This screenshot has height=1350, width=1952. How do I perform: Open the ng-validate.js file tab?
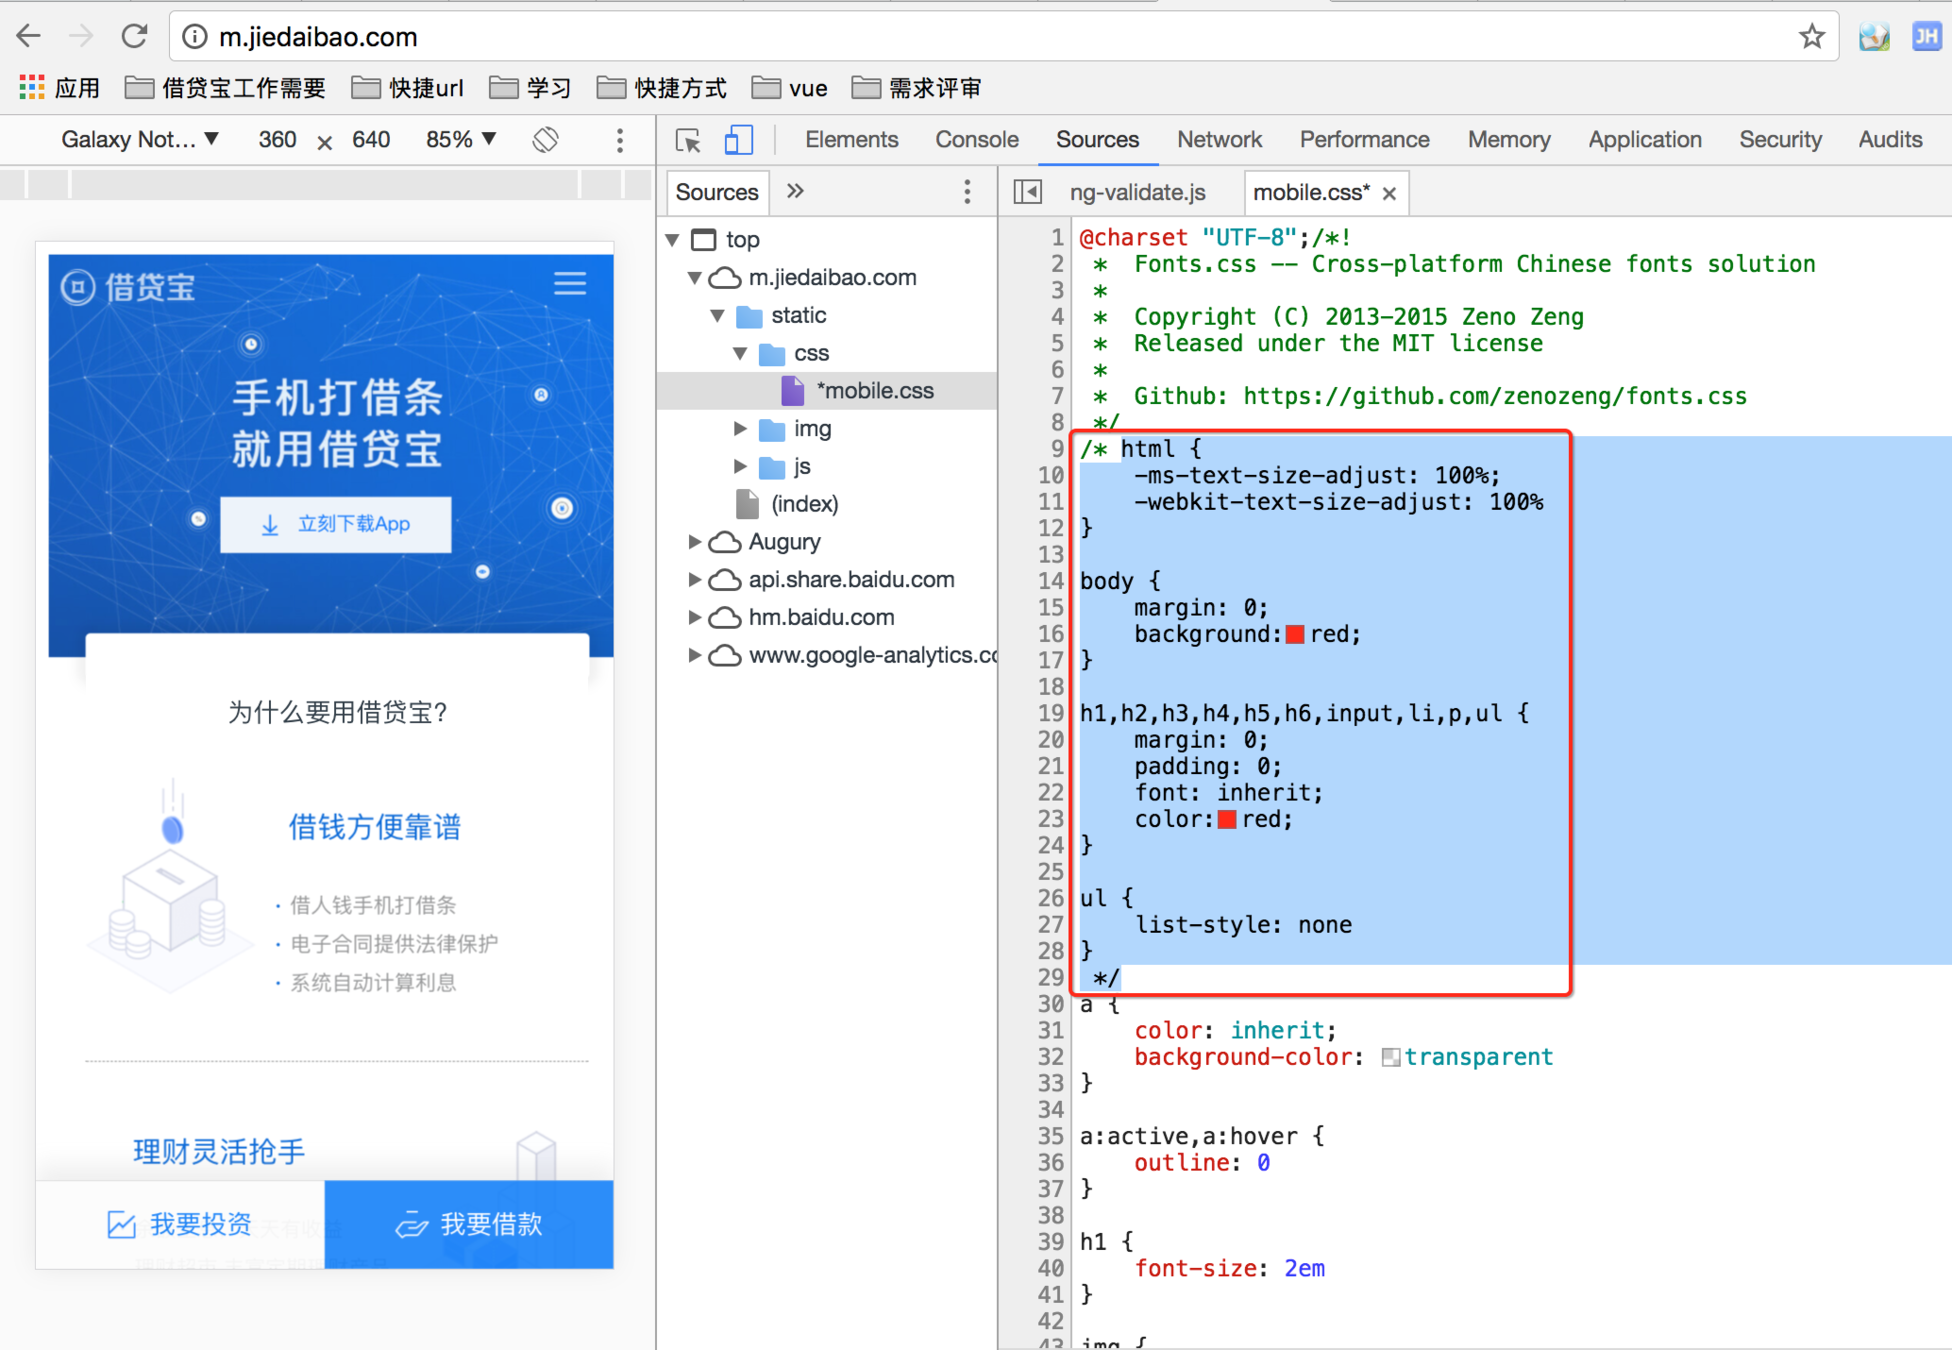1137,192
